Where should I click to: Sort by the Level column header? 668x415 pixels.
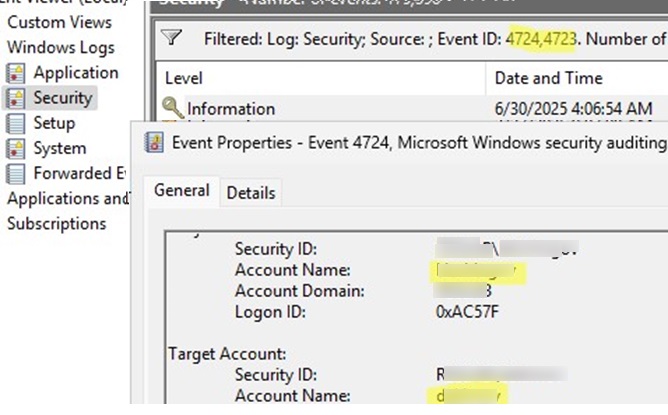coord(321,78)
